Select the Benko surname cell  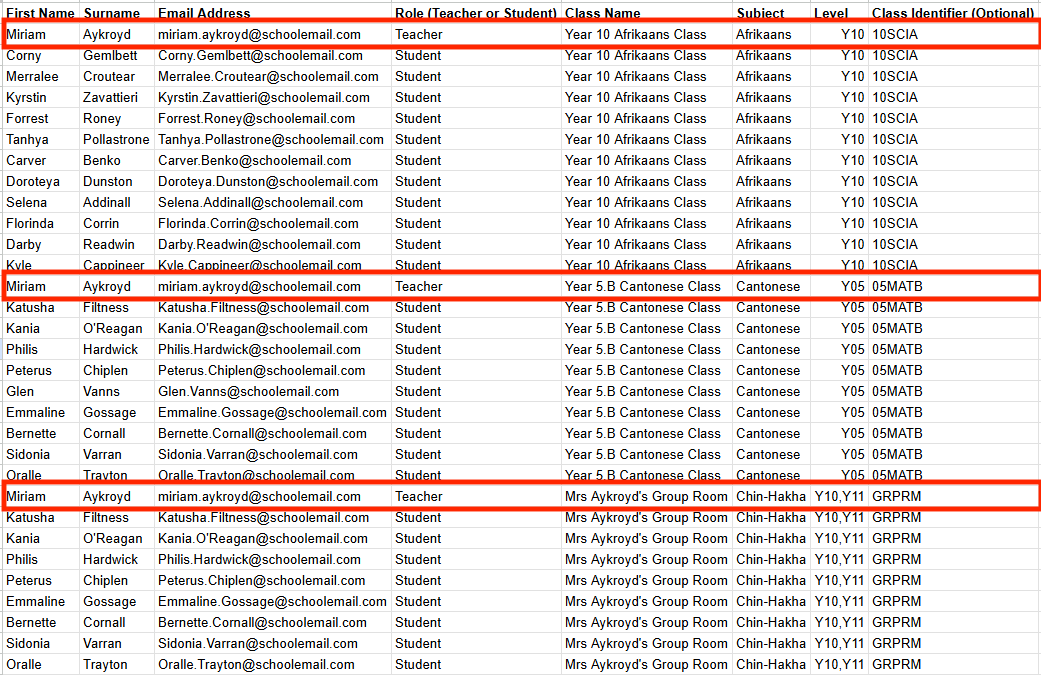click(x=116, y=161)
